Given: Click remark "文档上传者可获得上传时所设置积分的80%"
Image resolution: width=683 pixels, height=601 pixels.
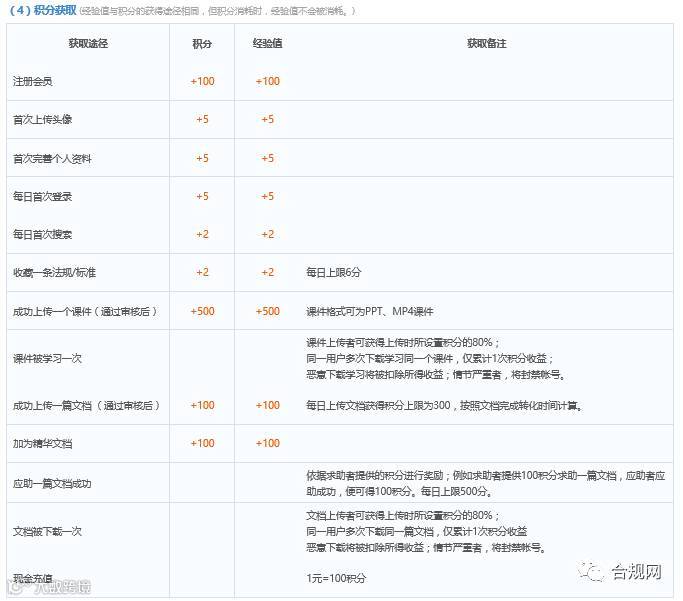Looking at the screenshot, I should pyautogui.click(x=399, y=516).
